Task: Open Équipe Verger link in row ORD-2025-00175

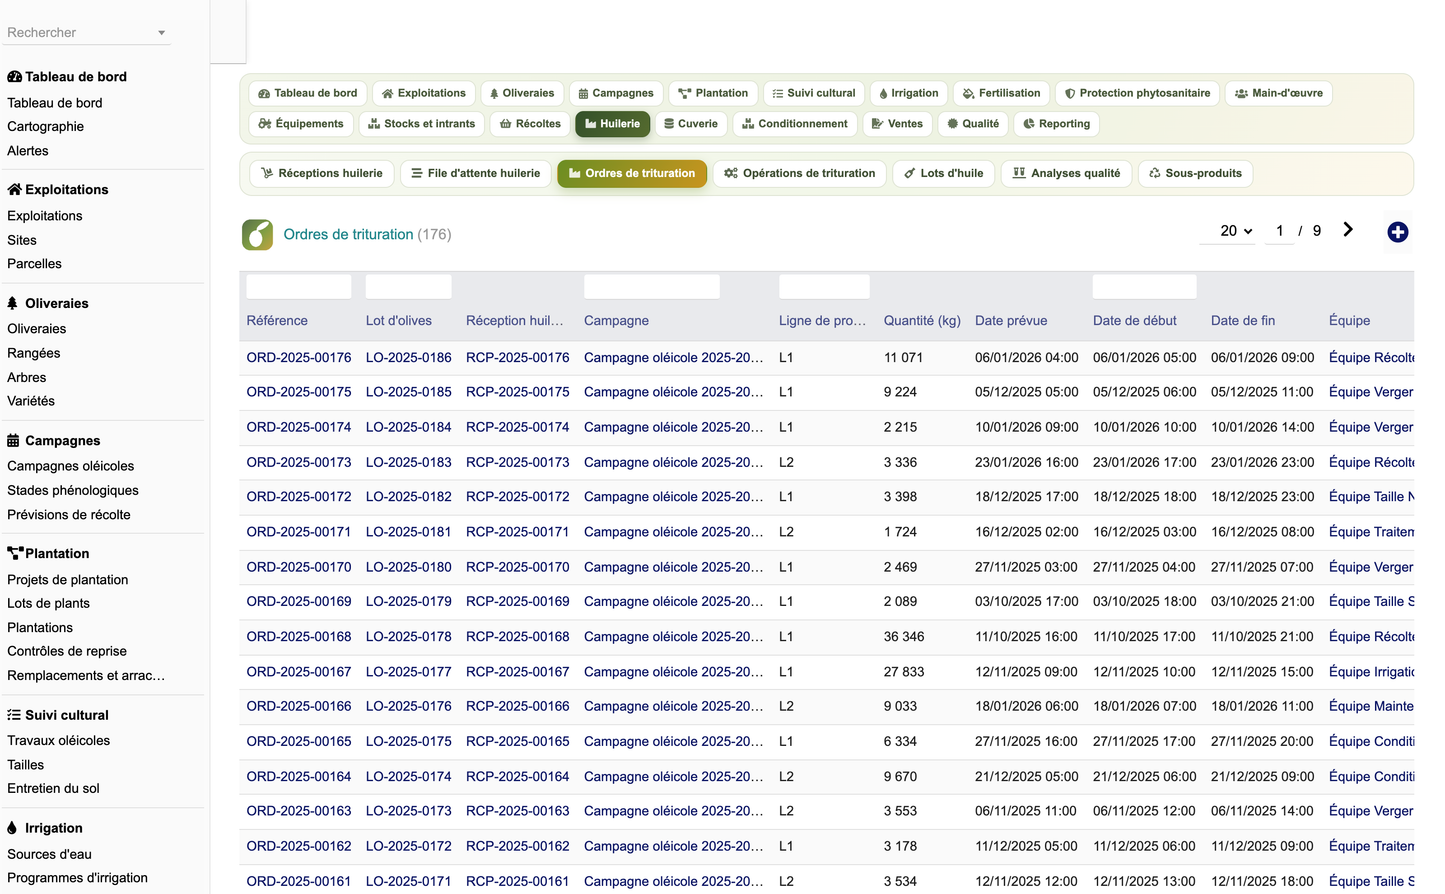Action: (x=1371, y=392)
